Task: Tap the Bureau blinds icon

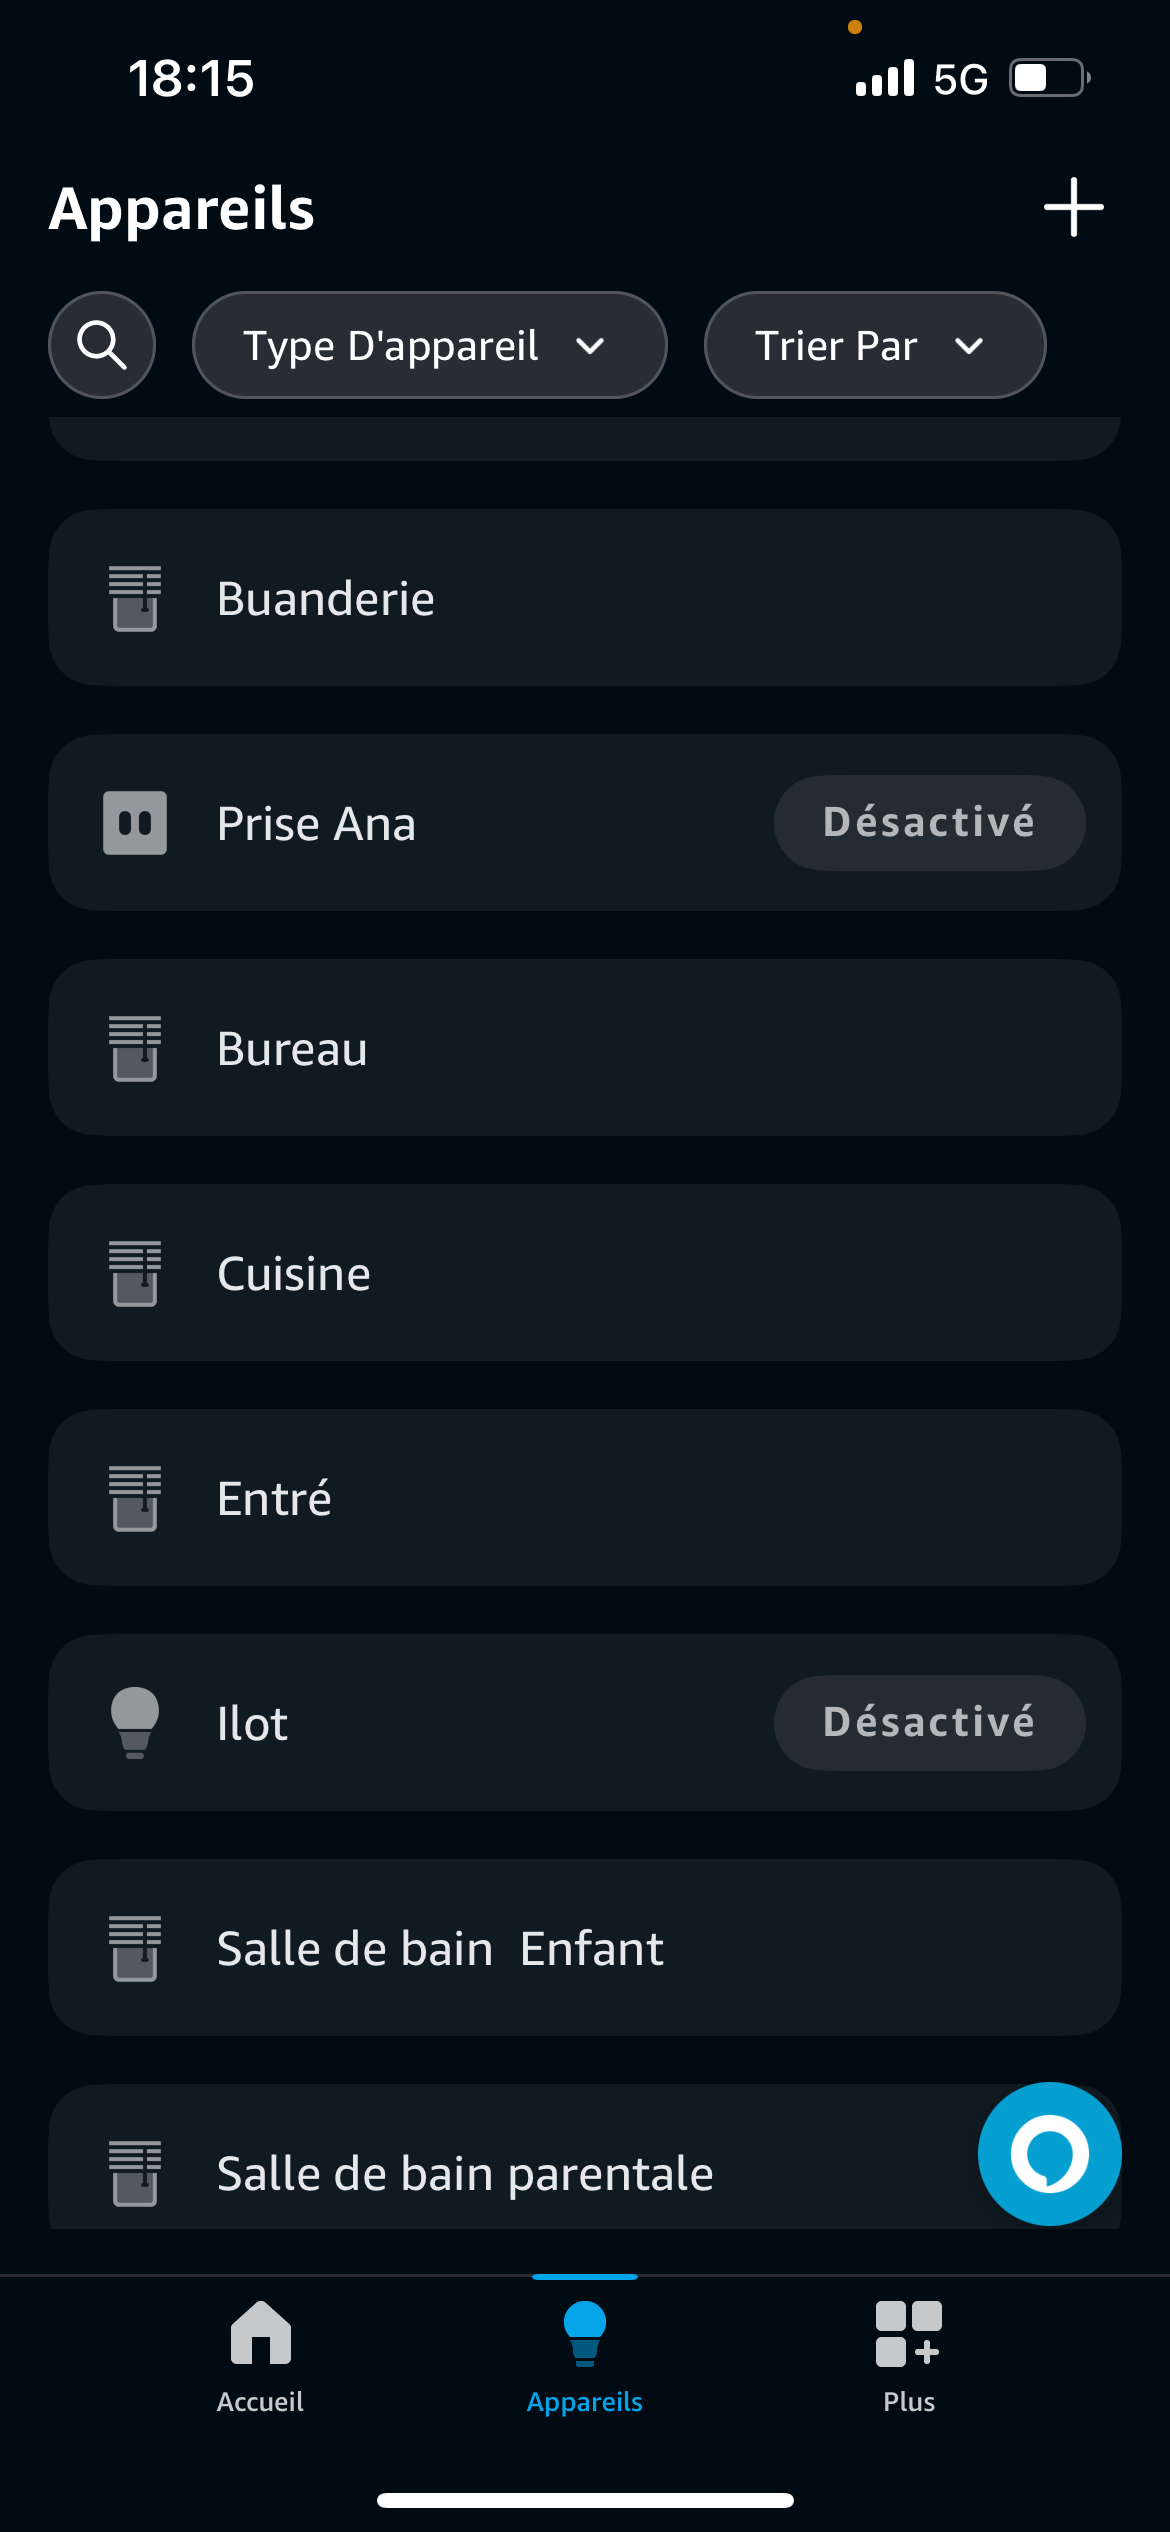Action: tap(135, 1048)
